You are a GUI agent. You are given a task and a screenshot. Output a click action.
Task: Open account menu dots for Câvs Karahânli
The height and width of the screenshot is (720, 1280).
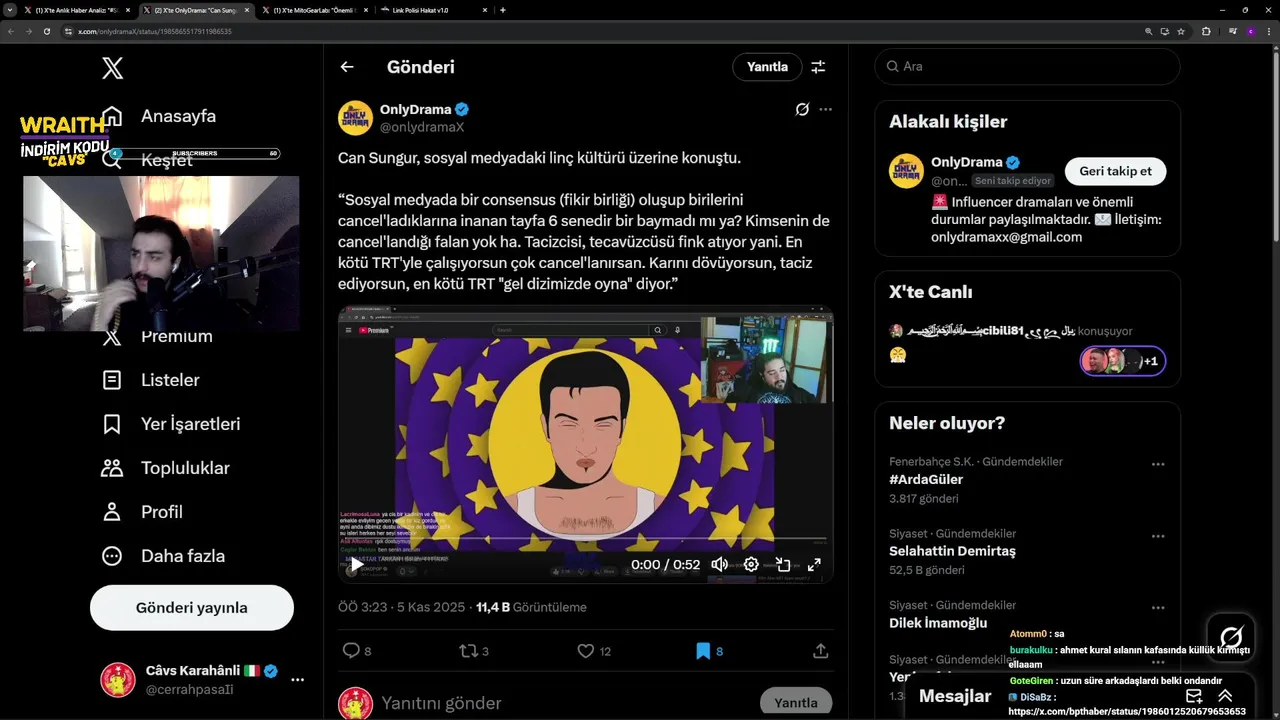[297, 680]
